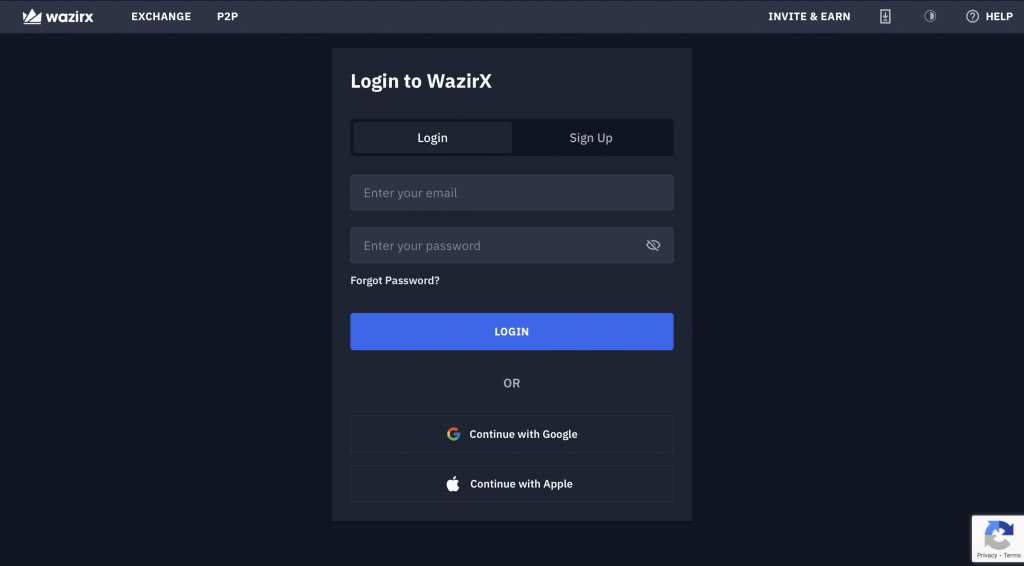Focus the Enter your email field
This screenshot has height=566, width=1024.
point(512,193)
